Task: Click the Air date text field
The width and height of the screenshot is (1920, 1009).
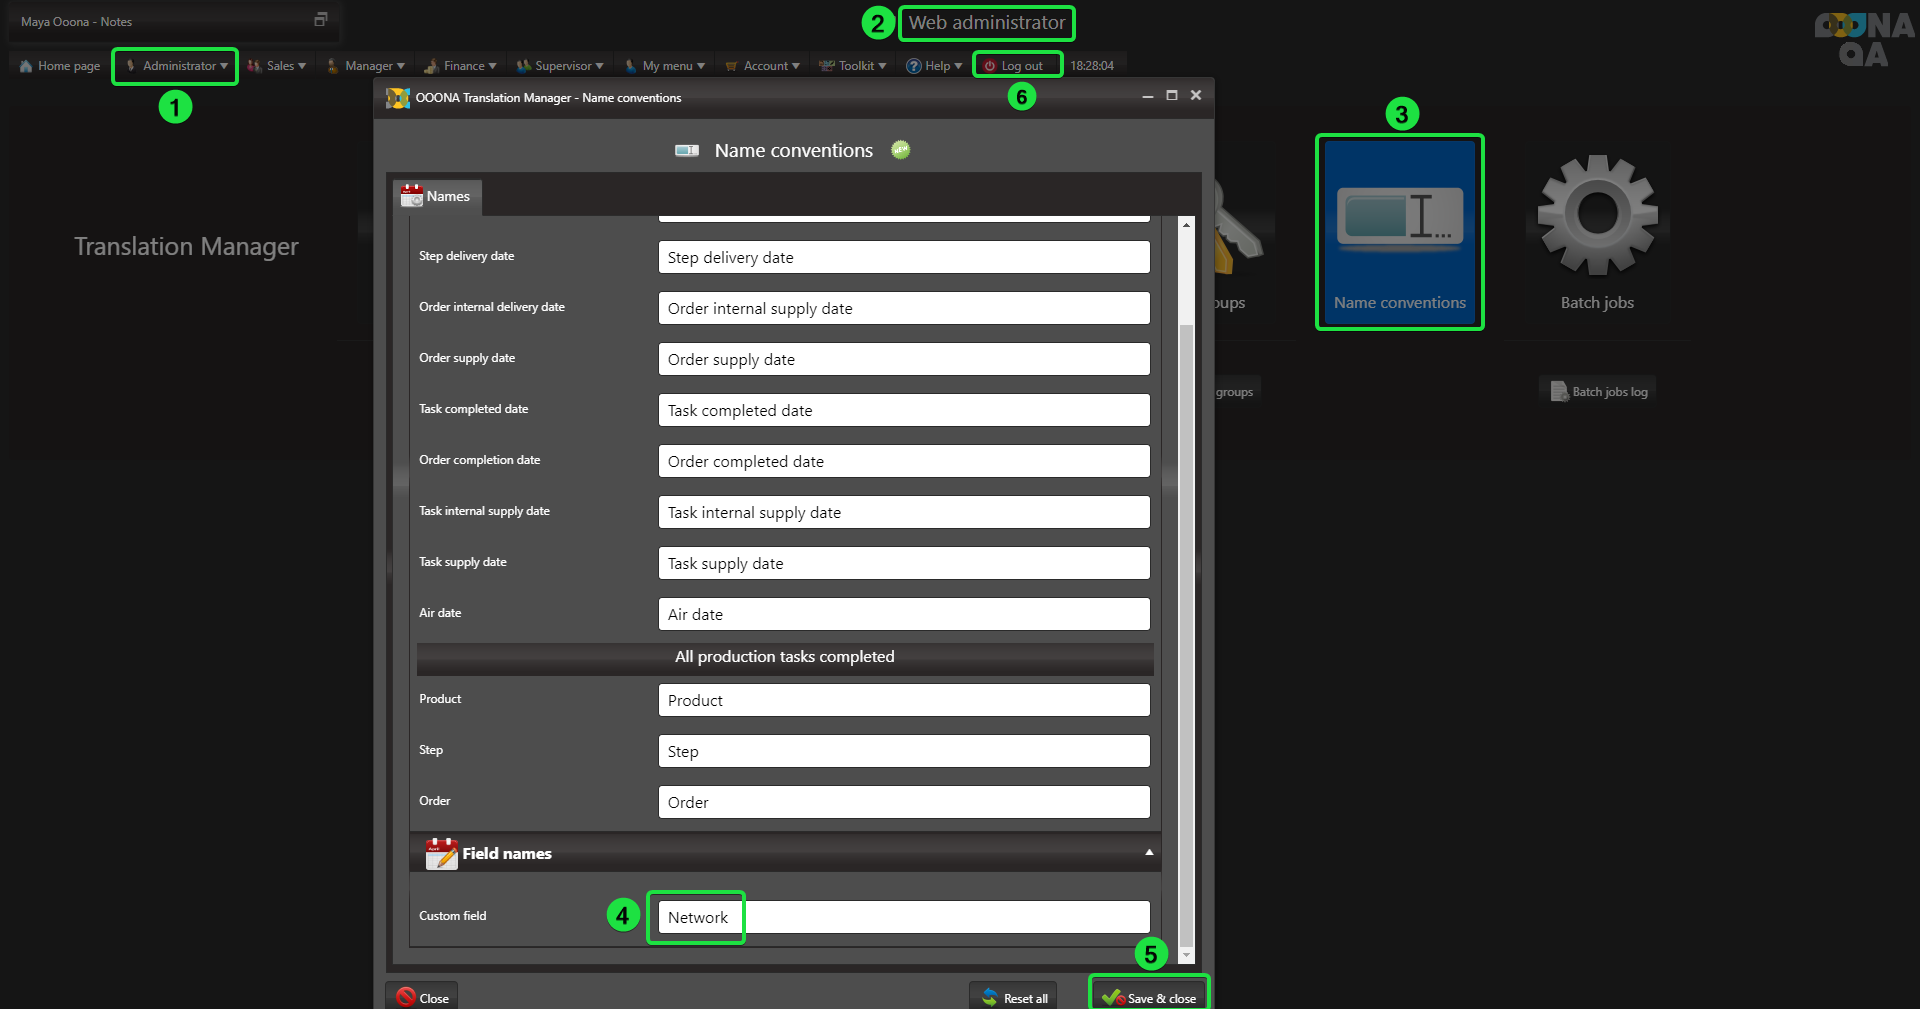Action: [x=903, y=614]
